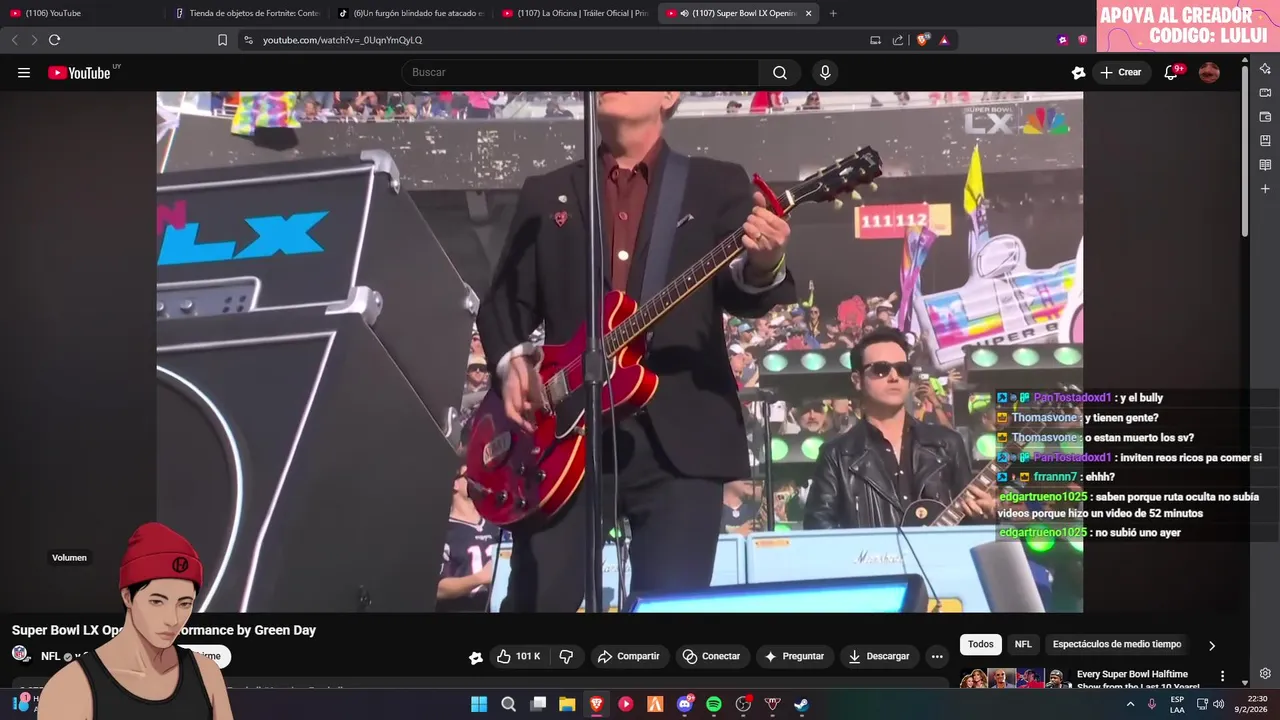1280x720 pixels.
Task: Open the YouTube hamburger guide menu
Action: click(x=24, y=72)
